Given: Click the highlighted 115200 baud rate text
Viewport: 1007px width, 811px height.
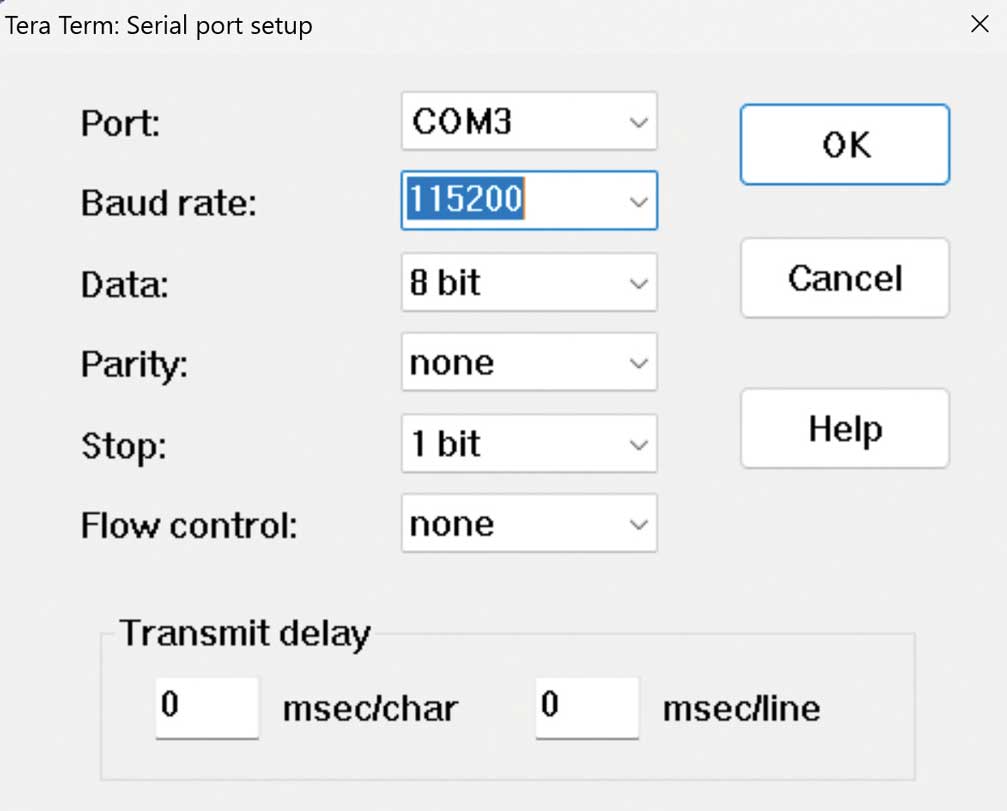Looking at the screenshot, I should click(465, 200).
